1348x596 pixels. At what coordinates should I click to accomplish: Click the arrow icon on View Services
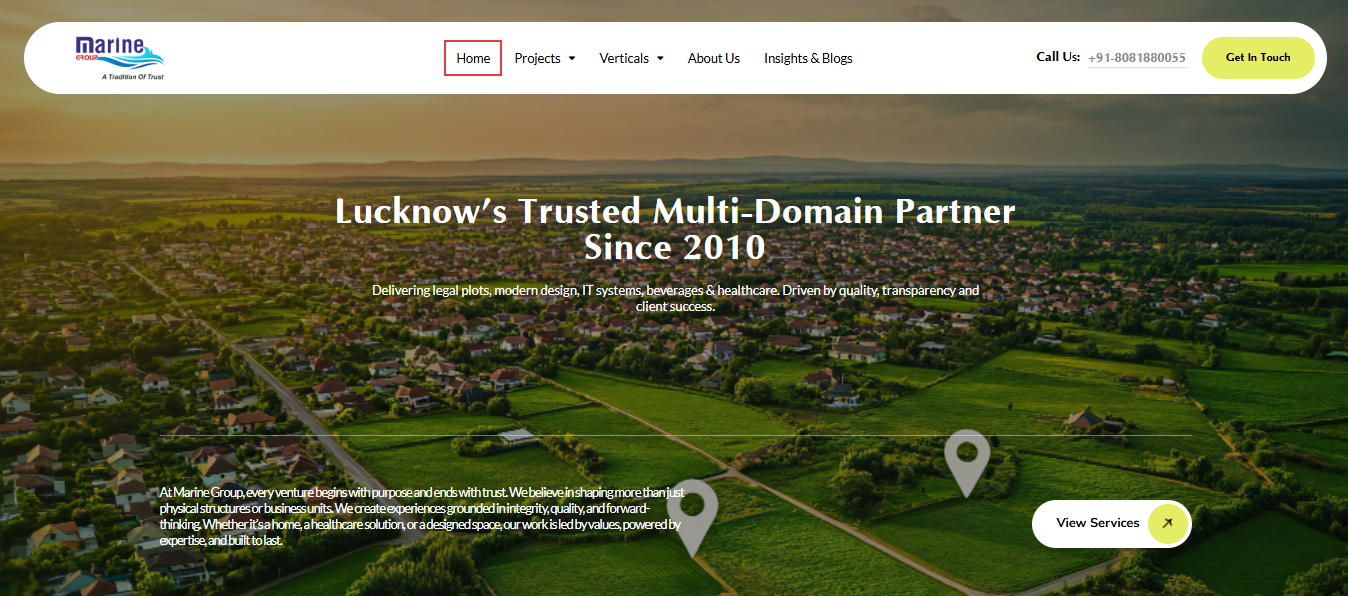click(1166, 523)
